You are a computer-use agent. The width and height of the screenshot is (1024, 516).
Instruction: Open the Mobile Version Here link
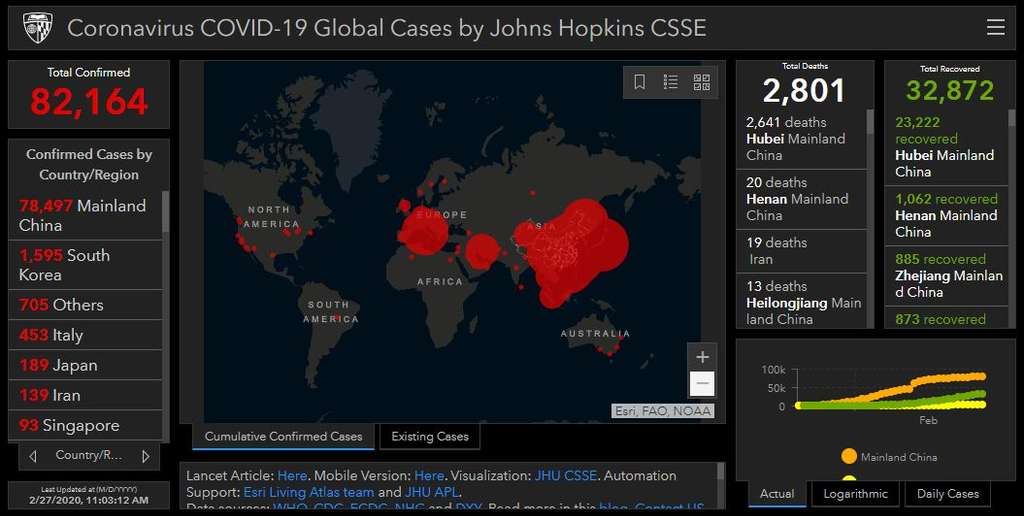click(x=429, y=476)
